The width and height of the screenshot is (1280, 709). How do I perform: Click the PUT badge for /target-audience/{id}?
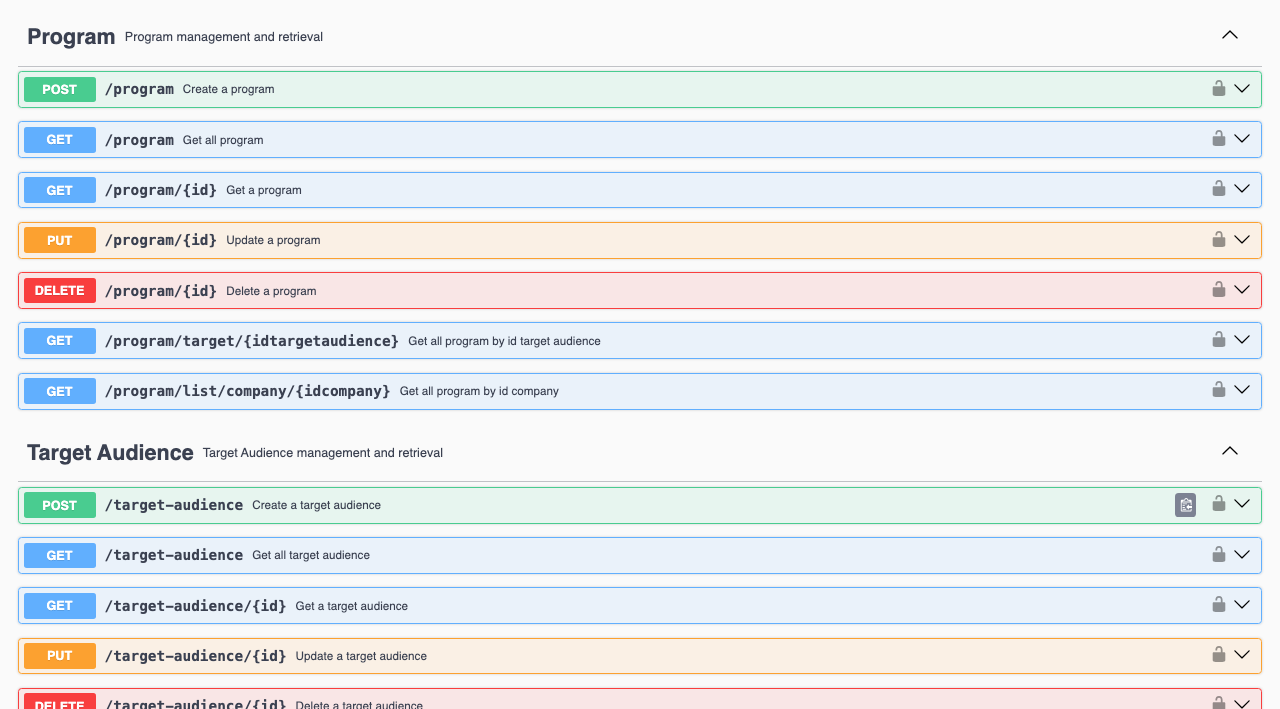pos(60,656)
